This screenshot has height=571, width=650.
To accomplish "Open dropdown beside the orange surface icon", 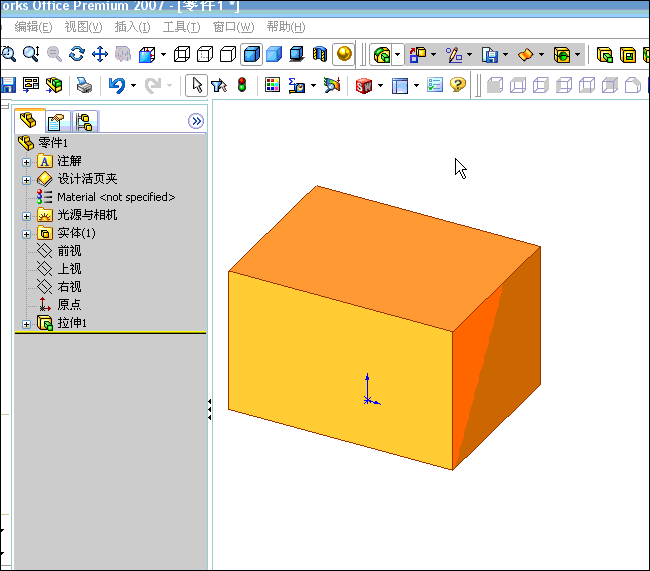I will coord(541,54).
